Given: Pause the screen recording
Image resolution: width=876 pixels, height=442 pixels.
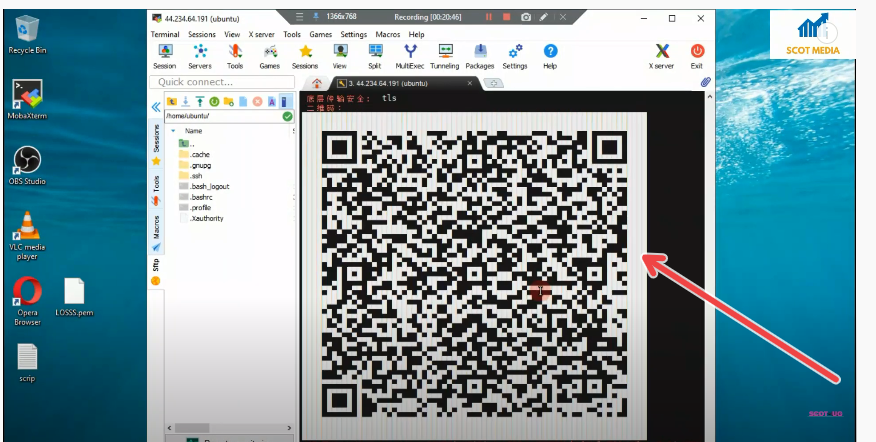Looking at the screenshot, I should click(x=489, y=17).
